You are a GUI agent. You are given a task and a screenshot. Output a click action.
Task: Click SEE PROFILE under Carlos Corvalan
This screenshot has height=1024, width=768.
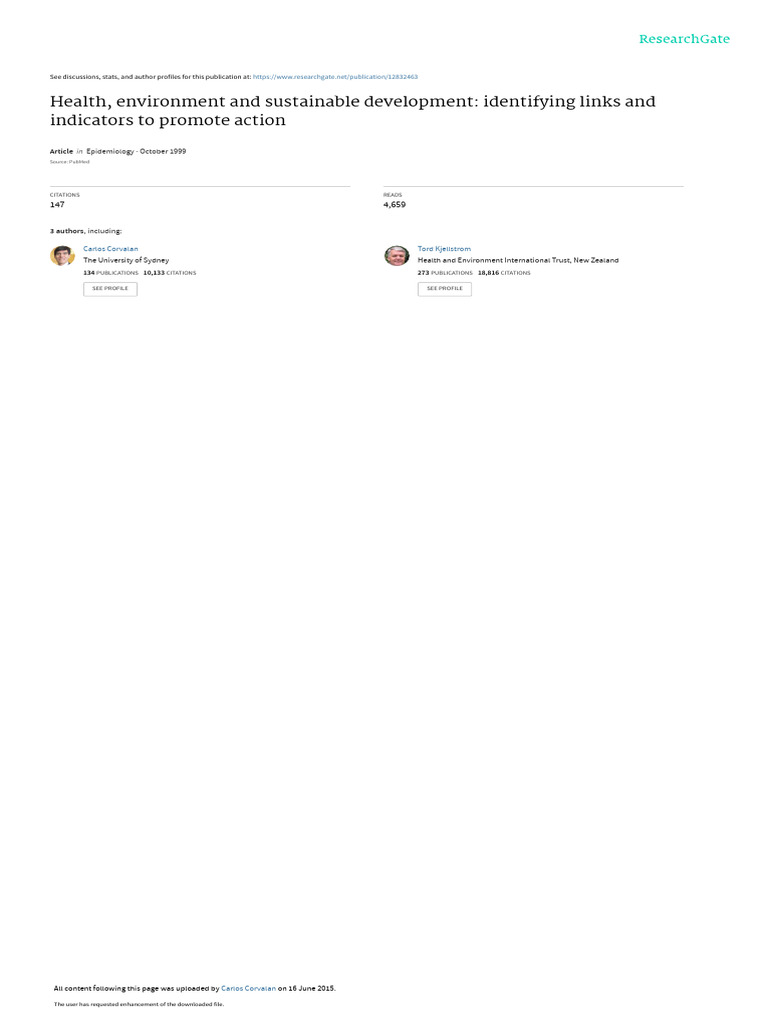(110, 289)
